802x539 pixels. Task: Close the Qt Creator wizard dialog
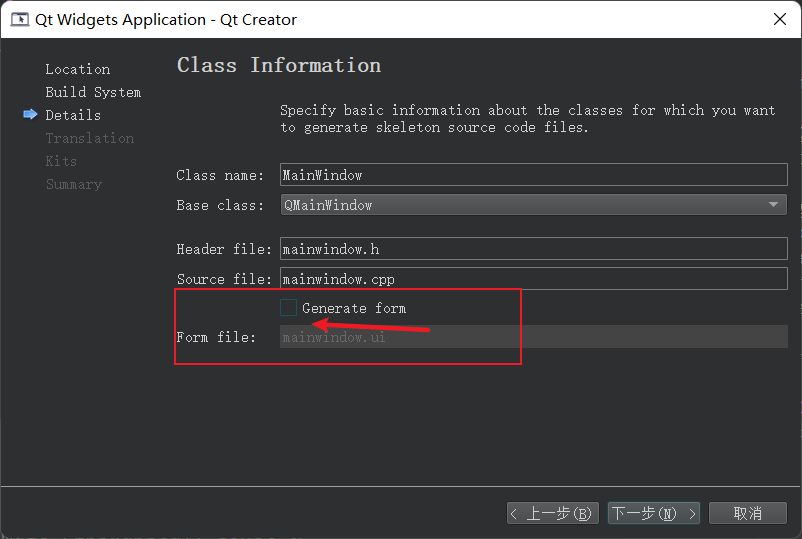(x=779, y=19)
